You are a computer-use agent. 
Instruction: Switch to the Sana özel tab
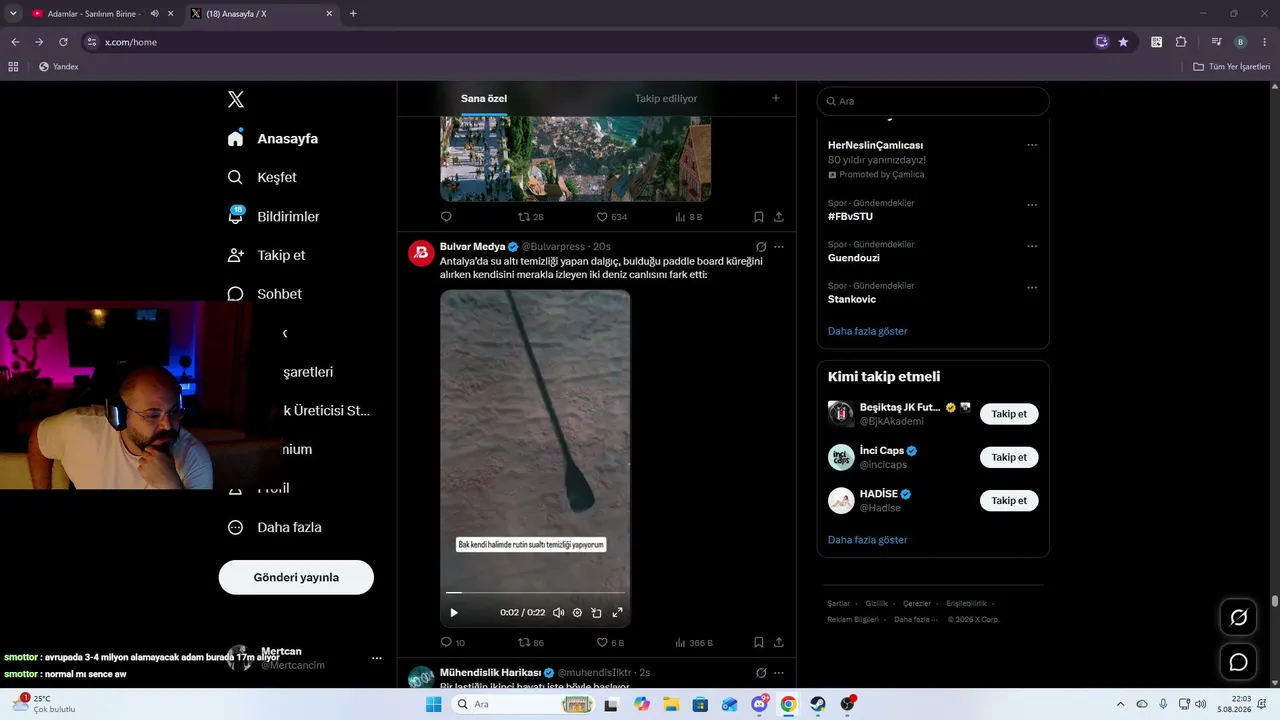[484, 98]
